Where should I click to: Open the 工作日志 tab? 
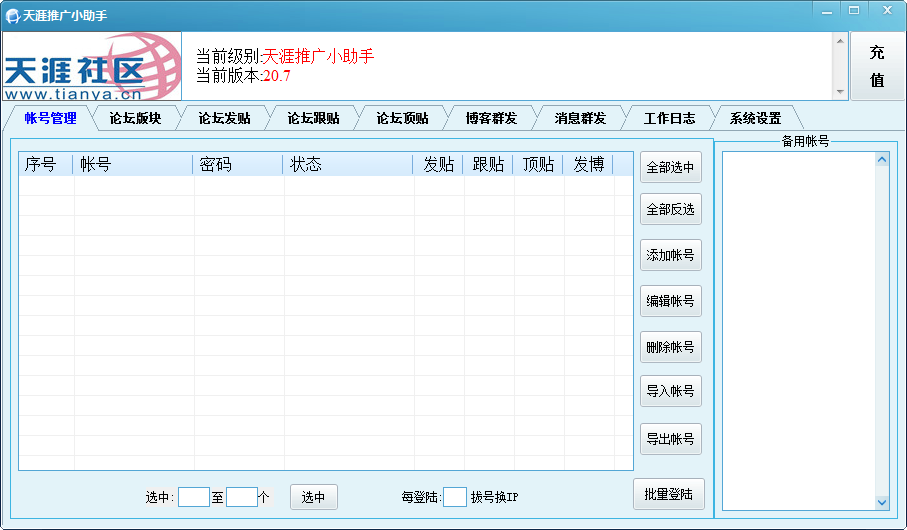click(669, 118)
